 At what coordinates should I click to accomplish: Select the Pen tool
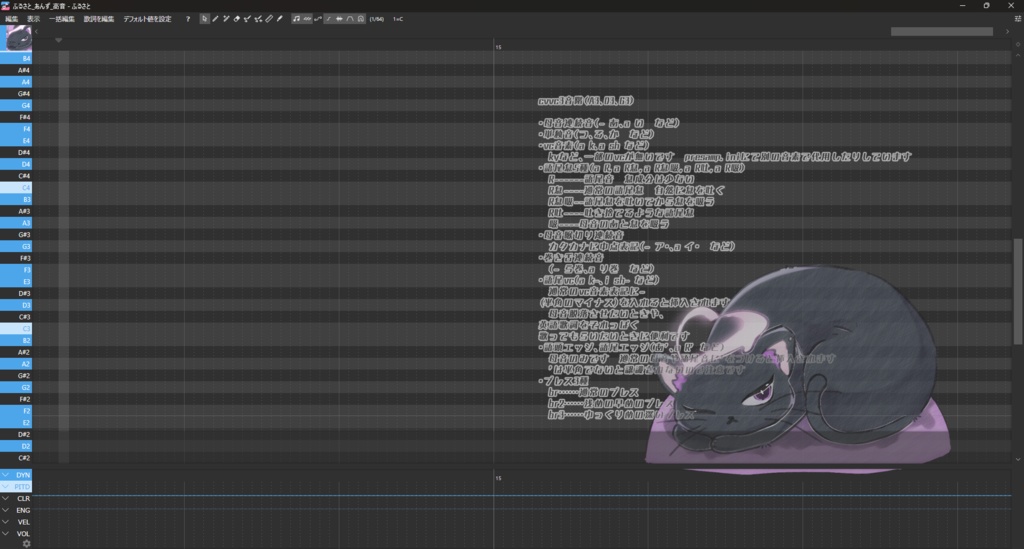(x=215, y=19)
